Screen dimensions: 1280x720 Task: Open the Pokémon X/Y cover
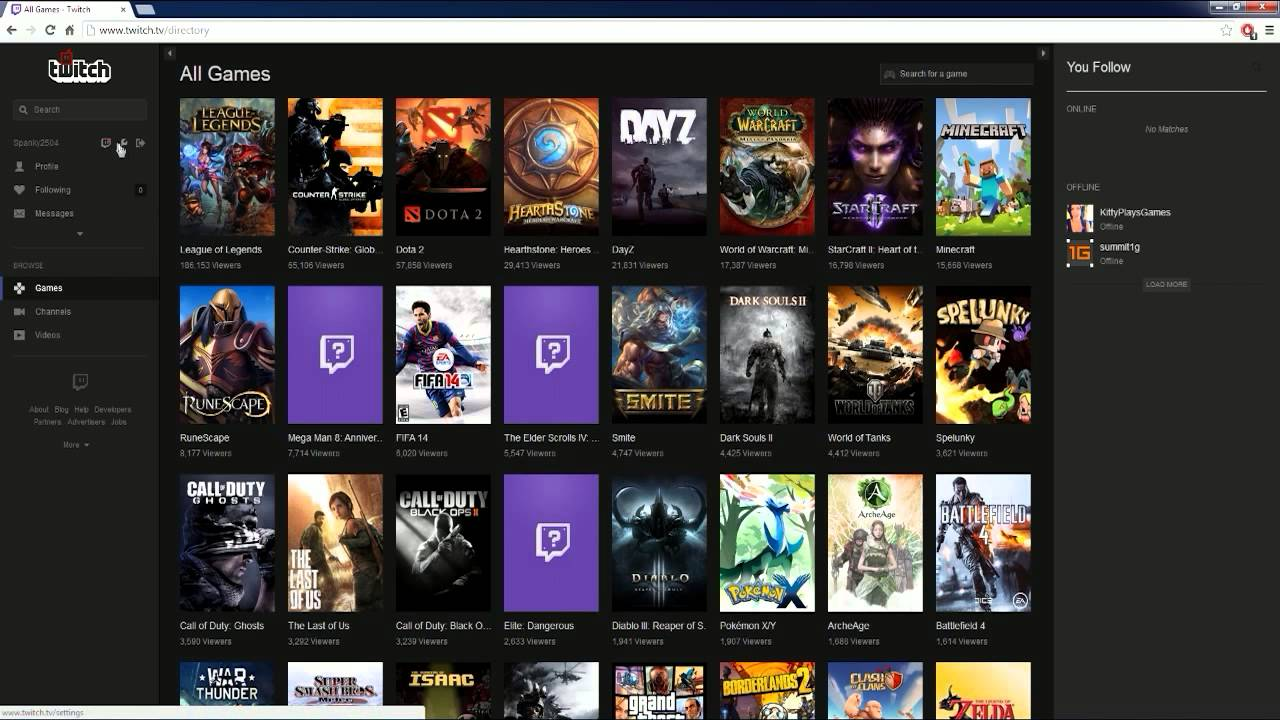click(767, 543)
